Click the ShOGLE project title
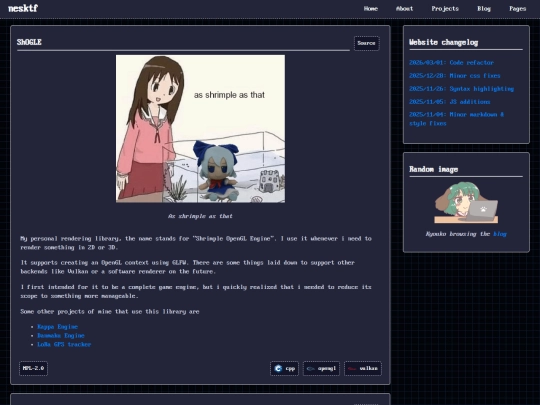Viewport: 540px width, 405px height. tap(29, 42)
